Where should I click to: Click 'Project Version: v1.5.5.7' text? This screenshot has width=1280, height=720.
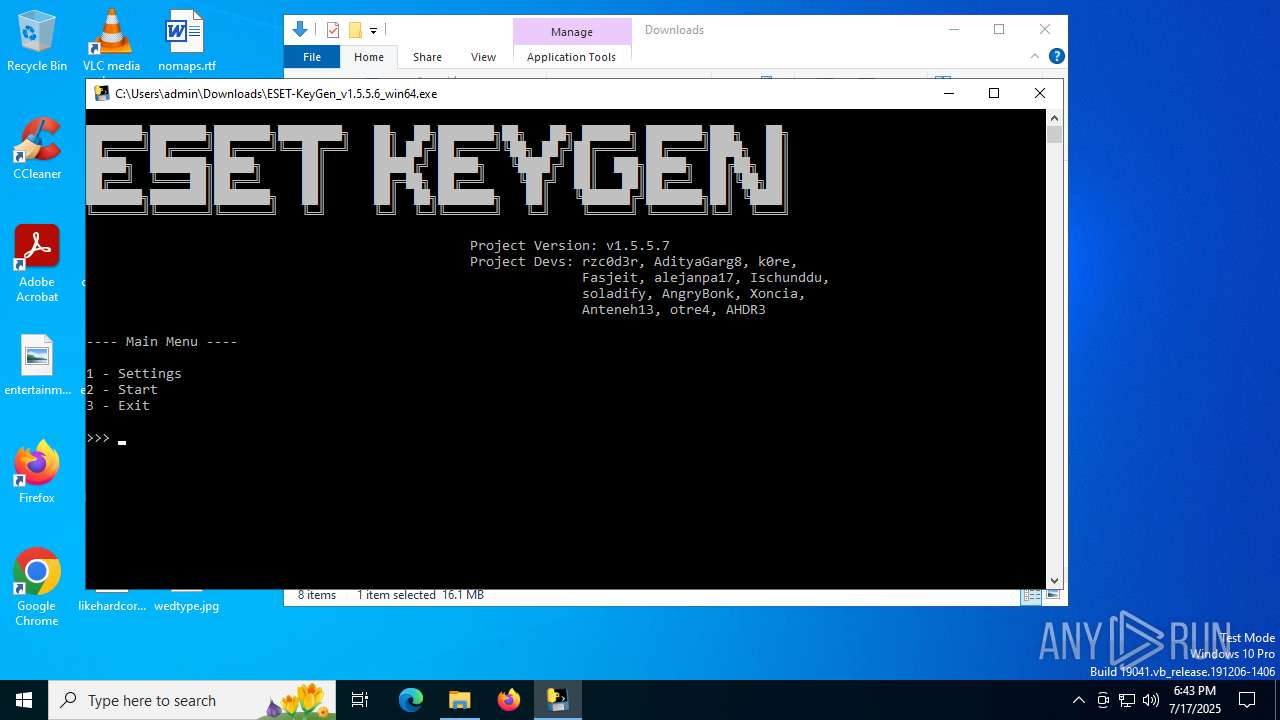point(570,245)
